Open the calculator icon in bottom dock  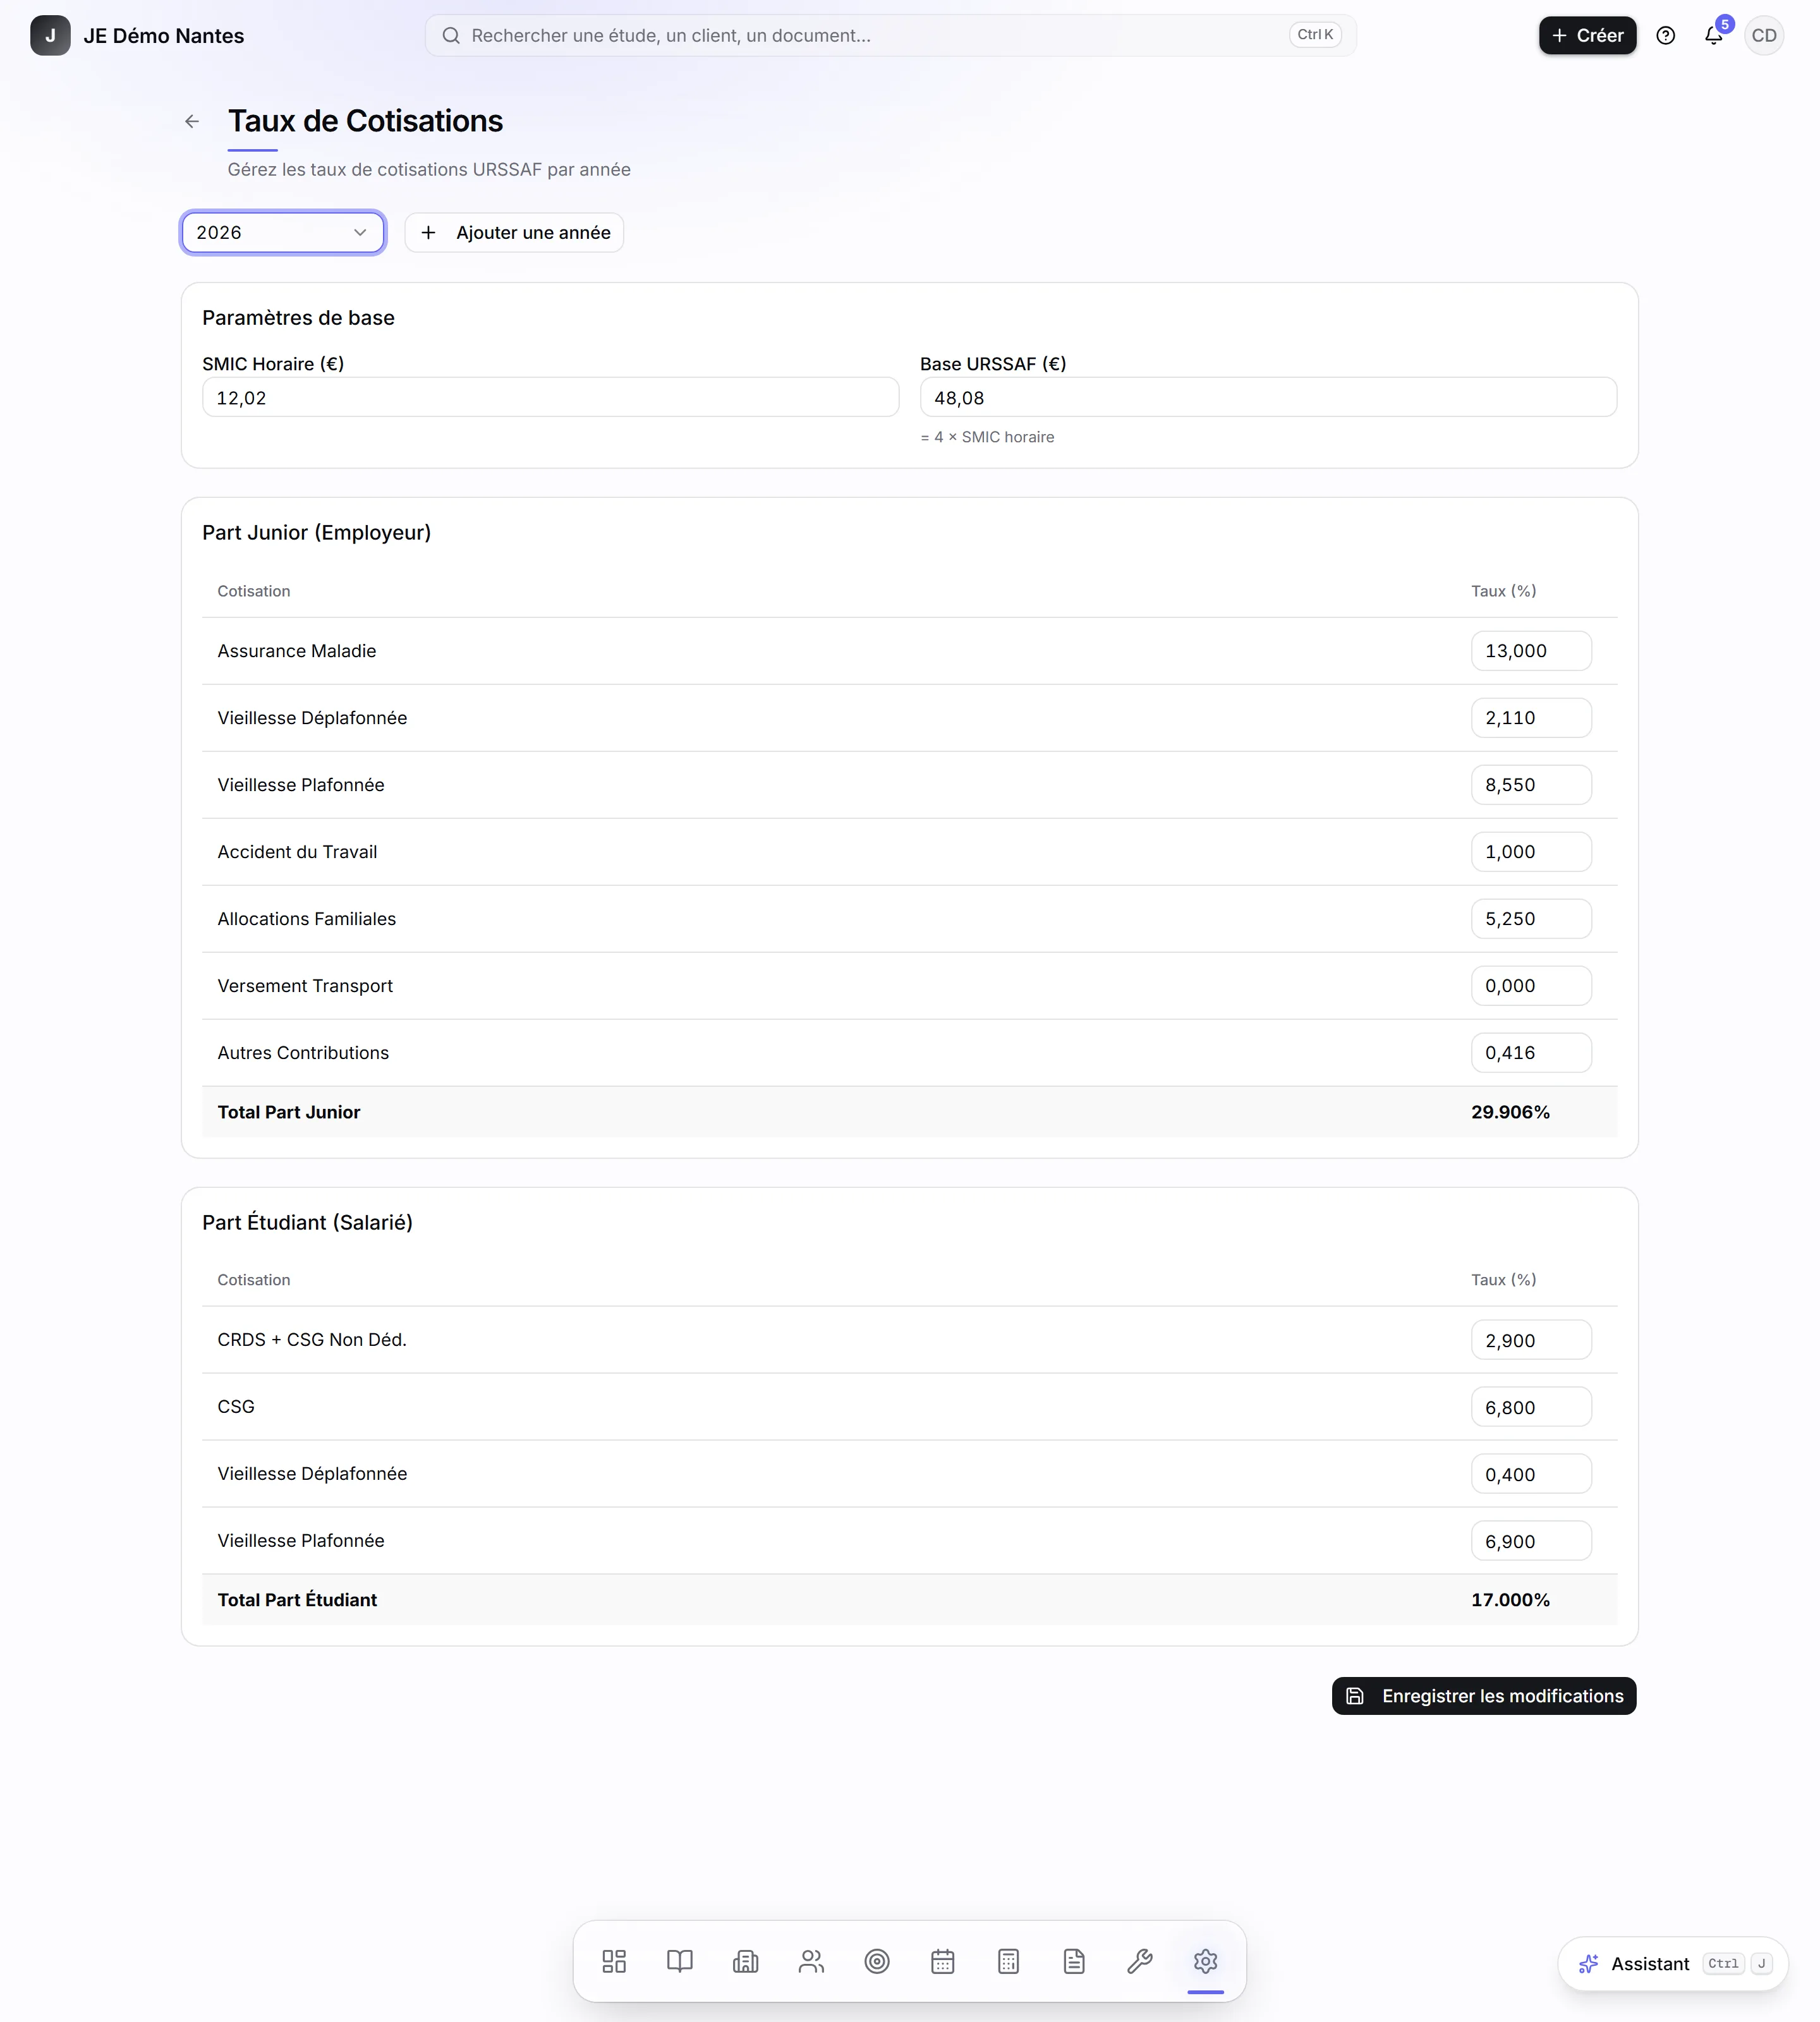pos(1009,1961)
